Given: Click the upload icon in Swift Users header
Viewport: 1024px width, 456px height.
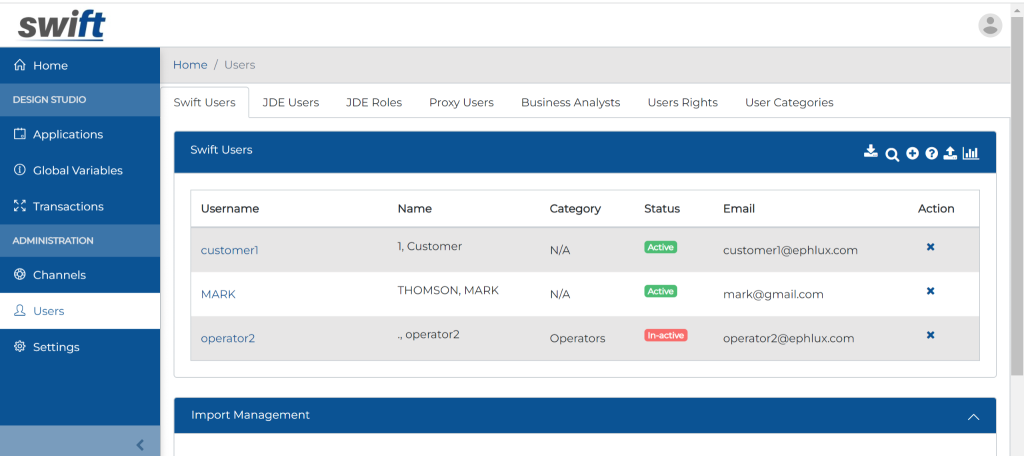Looking at the screenshot, I should click(950, 153).
